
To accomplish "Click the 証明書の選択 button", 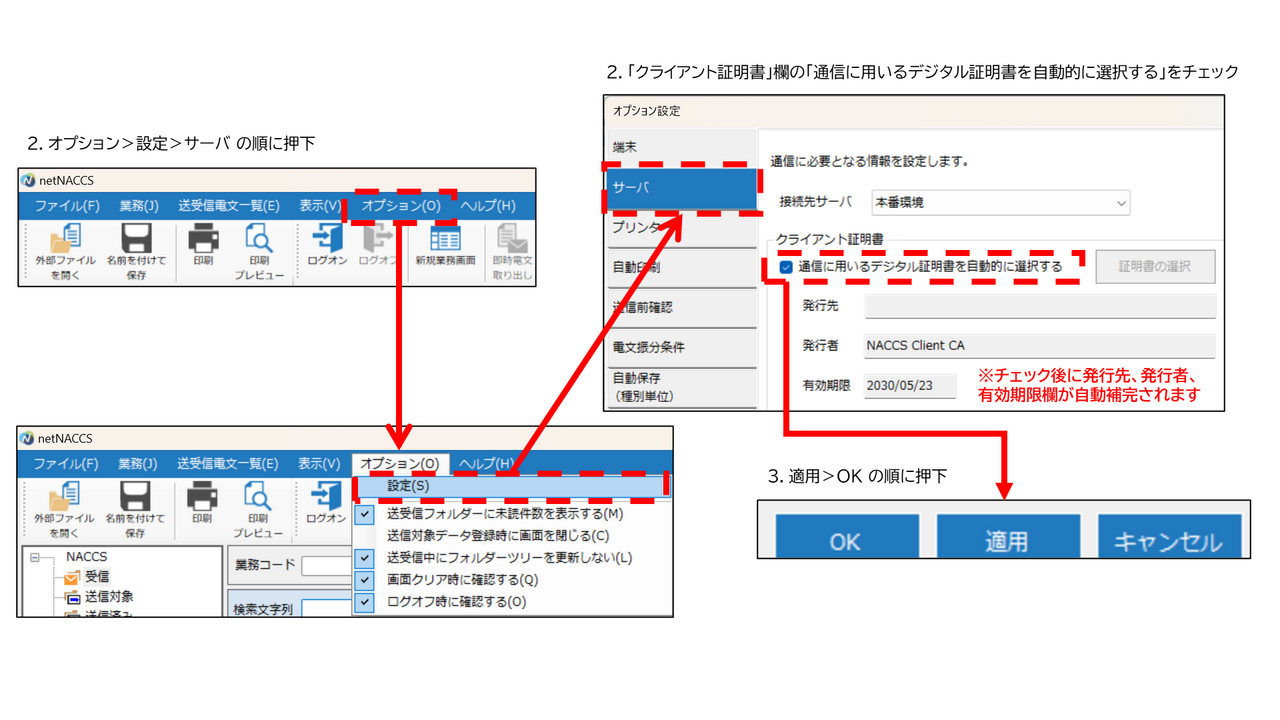I will [x=1155, y=267].
